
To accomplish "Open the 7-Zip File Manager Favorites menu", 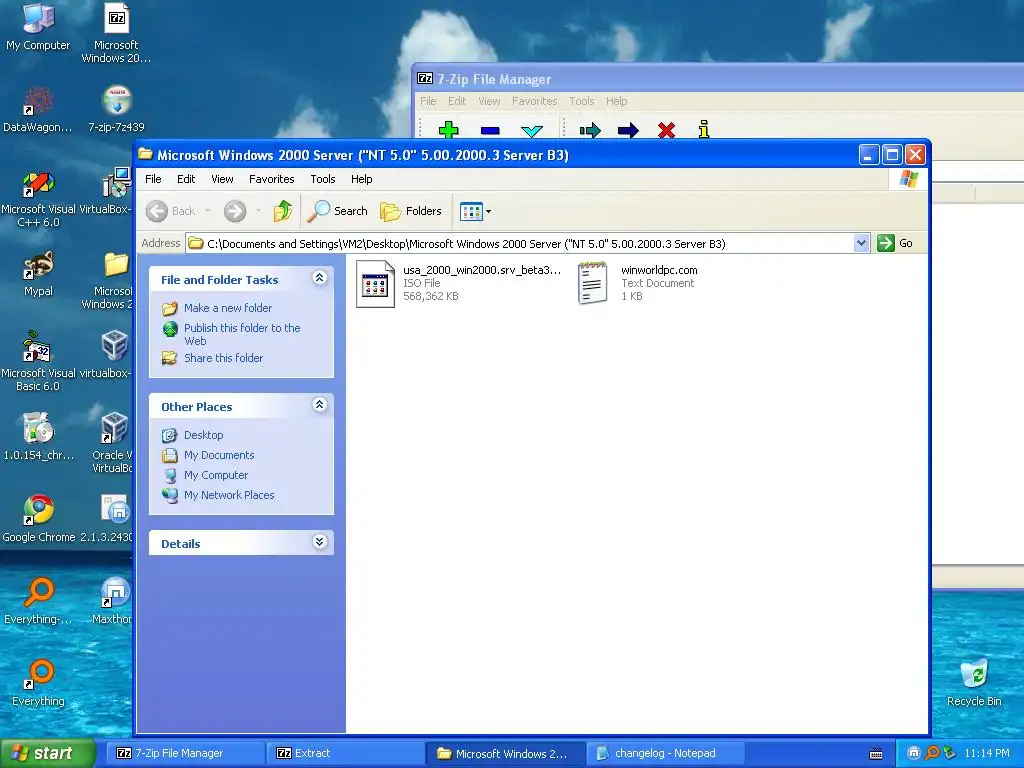I will point(534,101).
